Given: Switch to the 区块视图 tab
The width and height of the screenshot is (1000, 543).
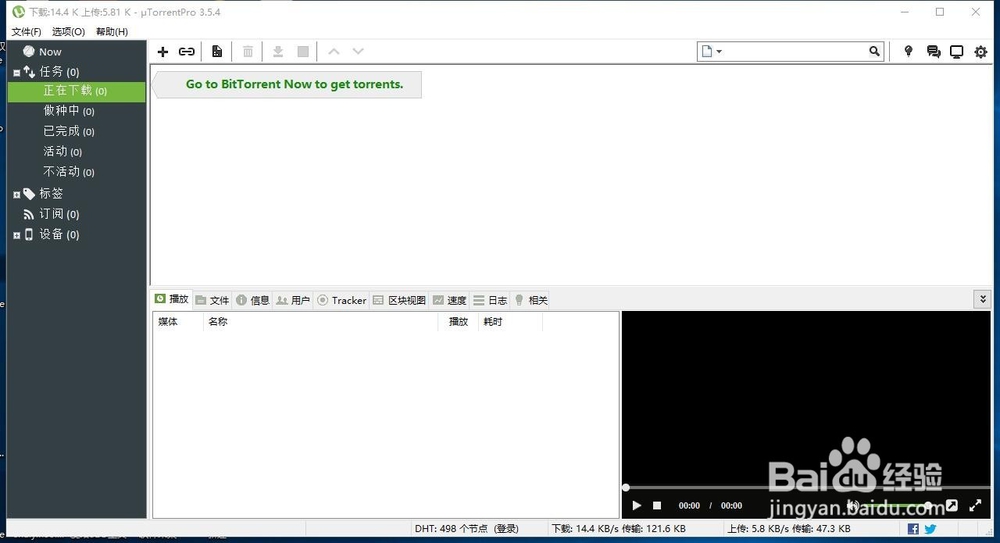Looking at the screenshot, I should click(x=399, y=300).
